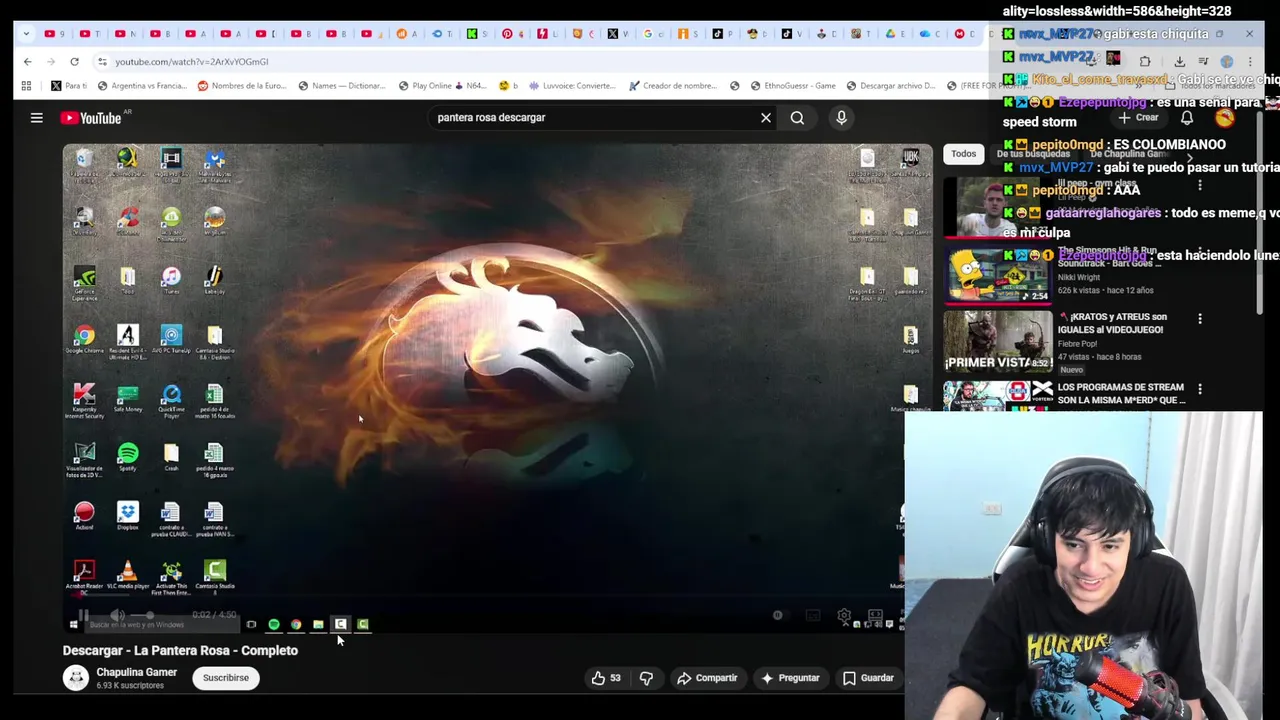
Task: Subscribe with the Suscribirse button
Action: [226, 678]
